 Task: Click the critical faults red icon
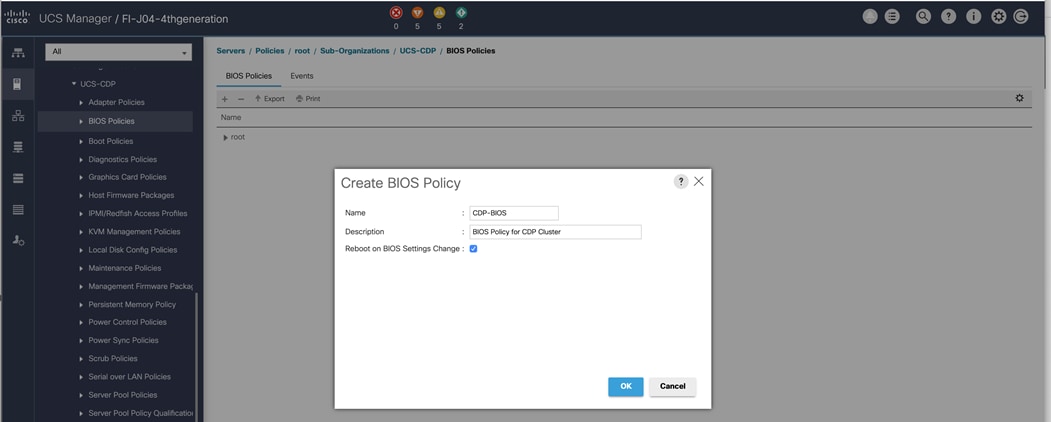coord(395,13)
